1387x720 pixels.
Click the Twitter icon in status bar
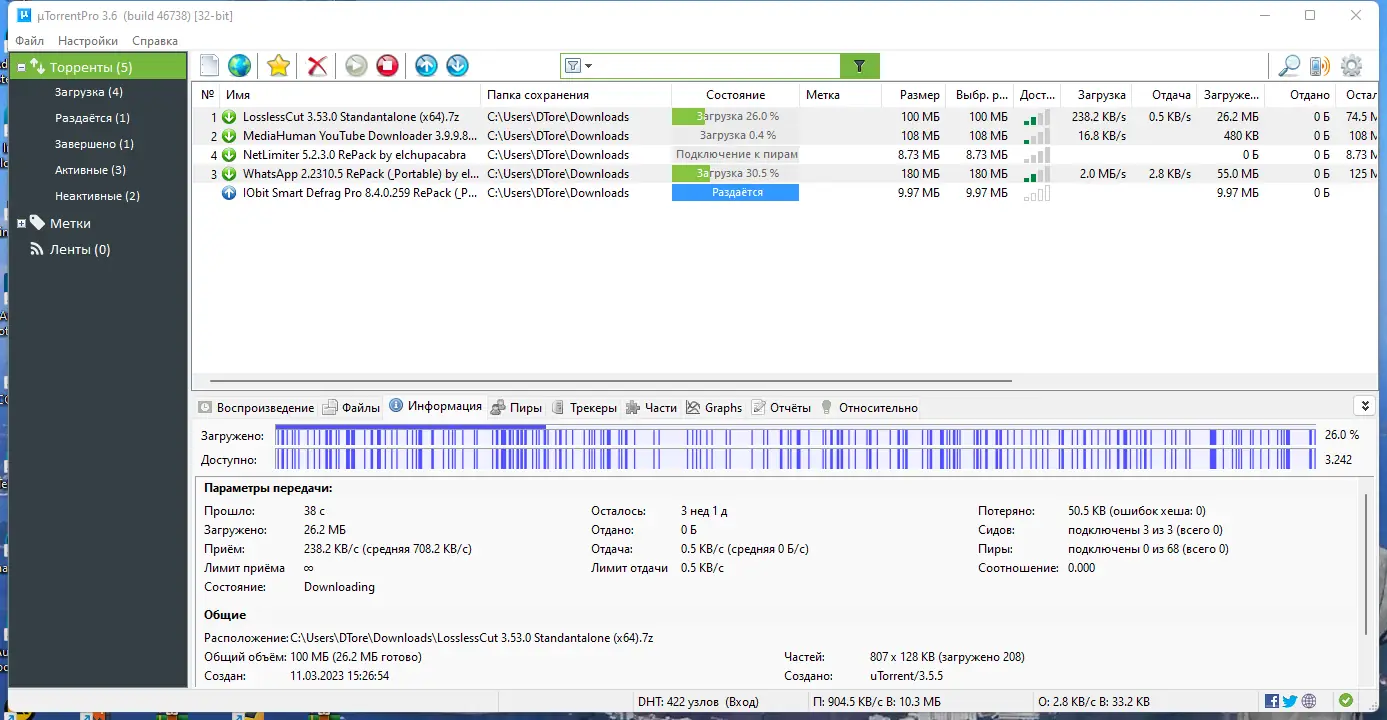click(x=1290, y=701)
